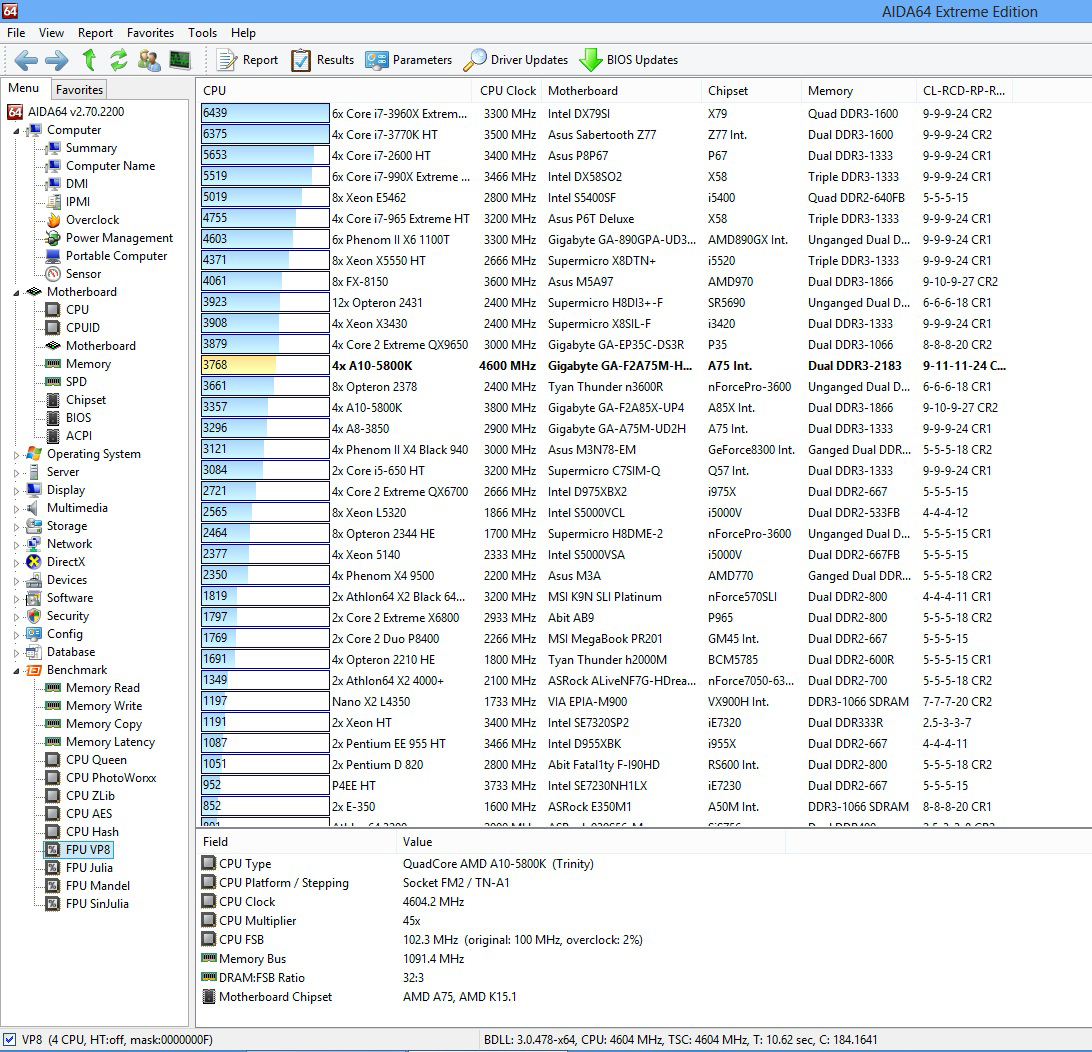
Task: Click the Storage drive icon
Action: point(33,526)
